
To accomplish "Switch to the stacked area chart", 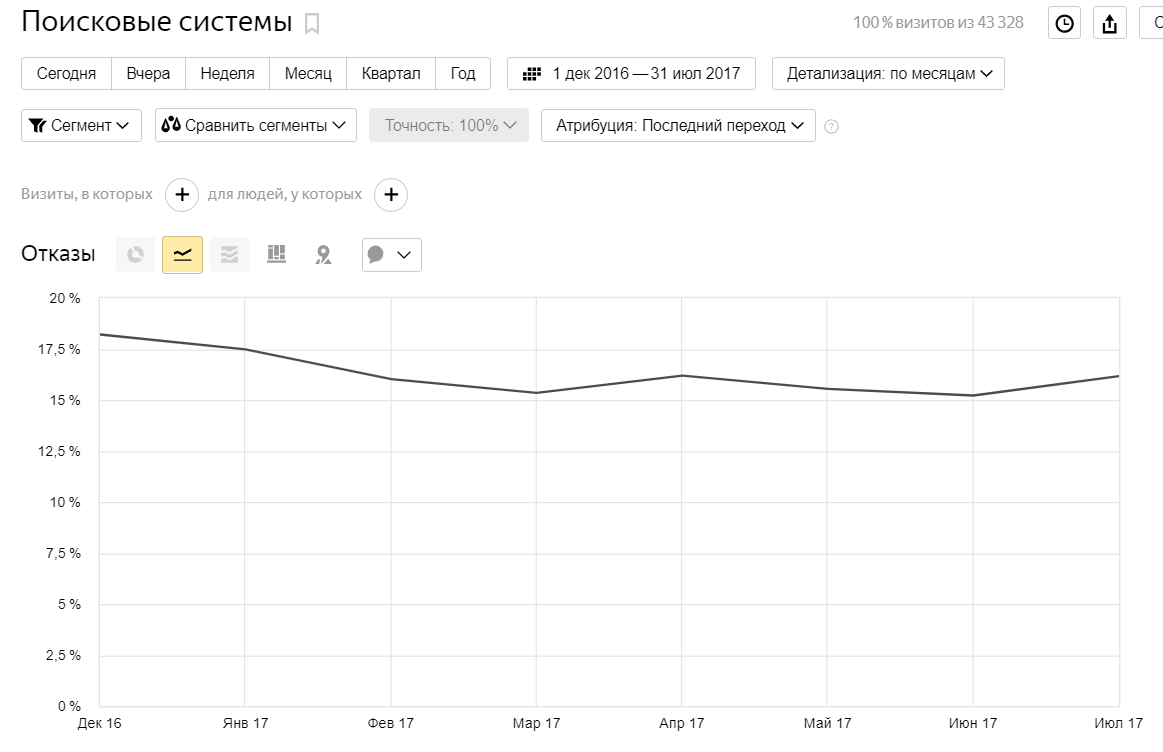I will [229, 255].
